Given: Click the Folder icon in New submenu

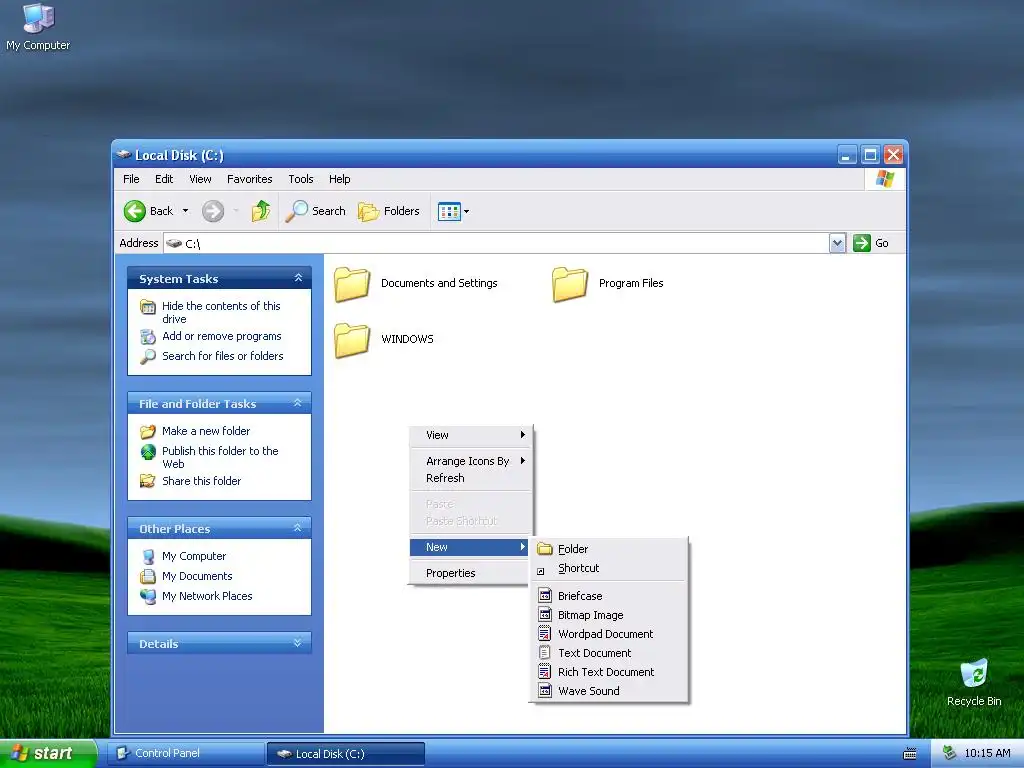Looking at the screenshot, I should [x=545, y=549].
